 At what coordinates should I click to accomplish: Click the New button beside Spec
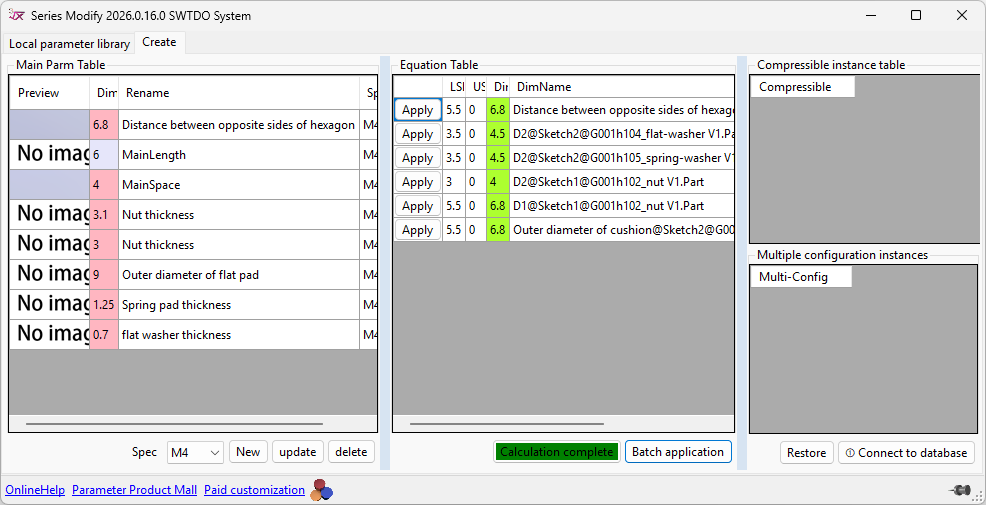pyautogui.click(x=248, y=452)
